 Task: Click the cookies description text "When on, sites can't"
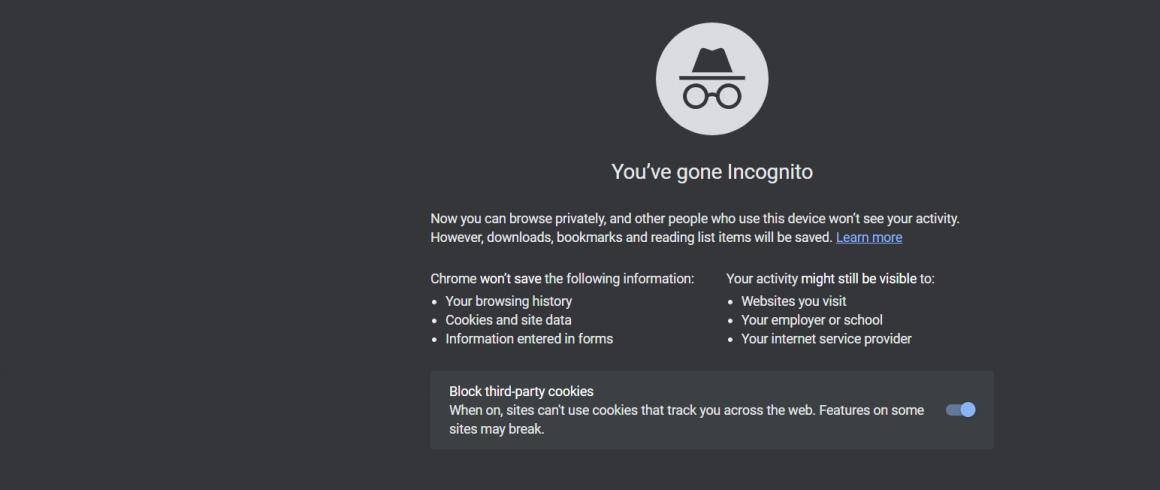coord(687,410)
